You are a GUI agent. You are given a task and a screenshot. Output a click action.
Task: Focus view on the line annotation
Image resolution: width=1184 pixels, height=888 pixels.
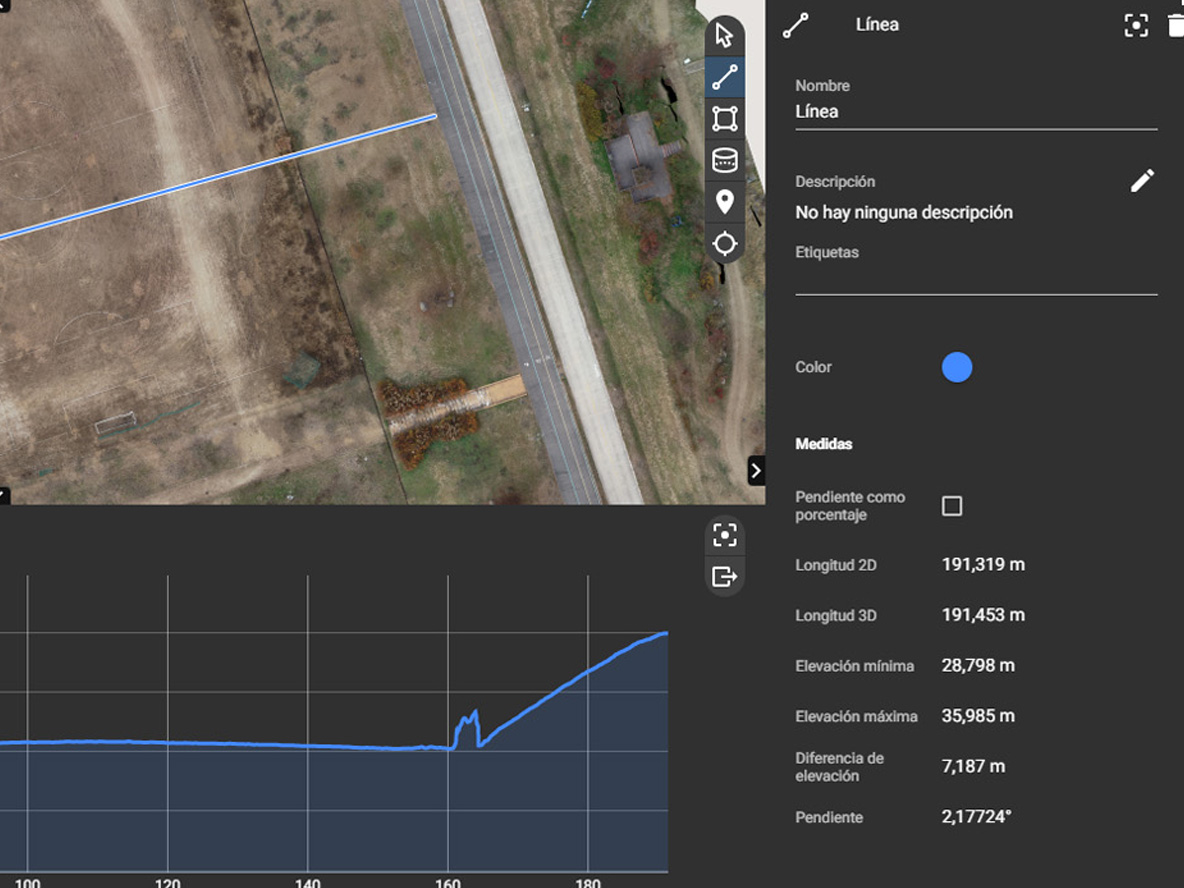coord(1136,26)
